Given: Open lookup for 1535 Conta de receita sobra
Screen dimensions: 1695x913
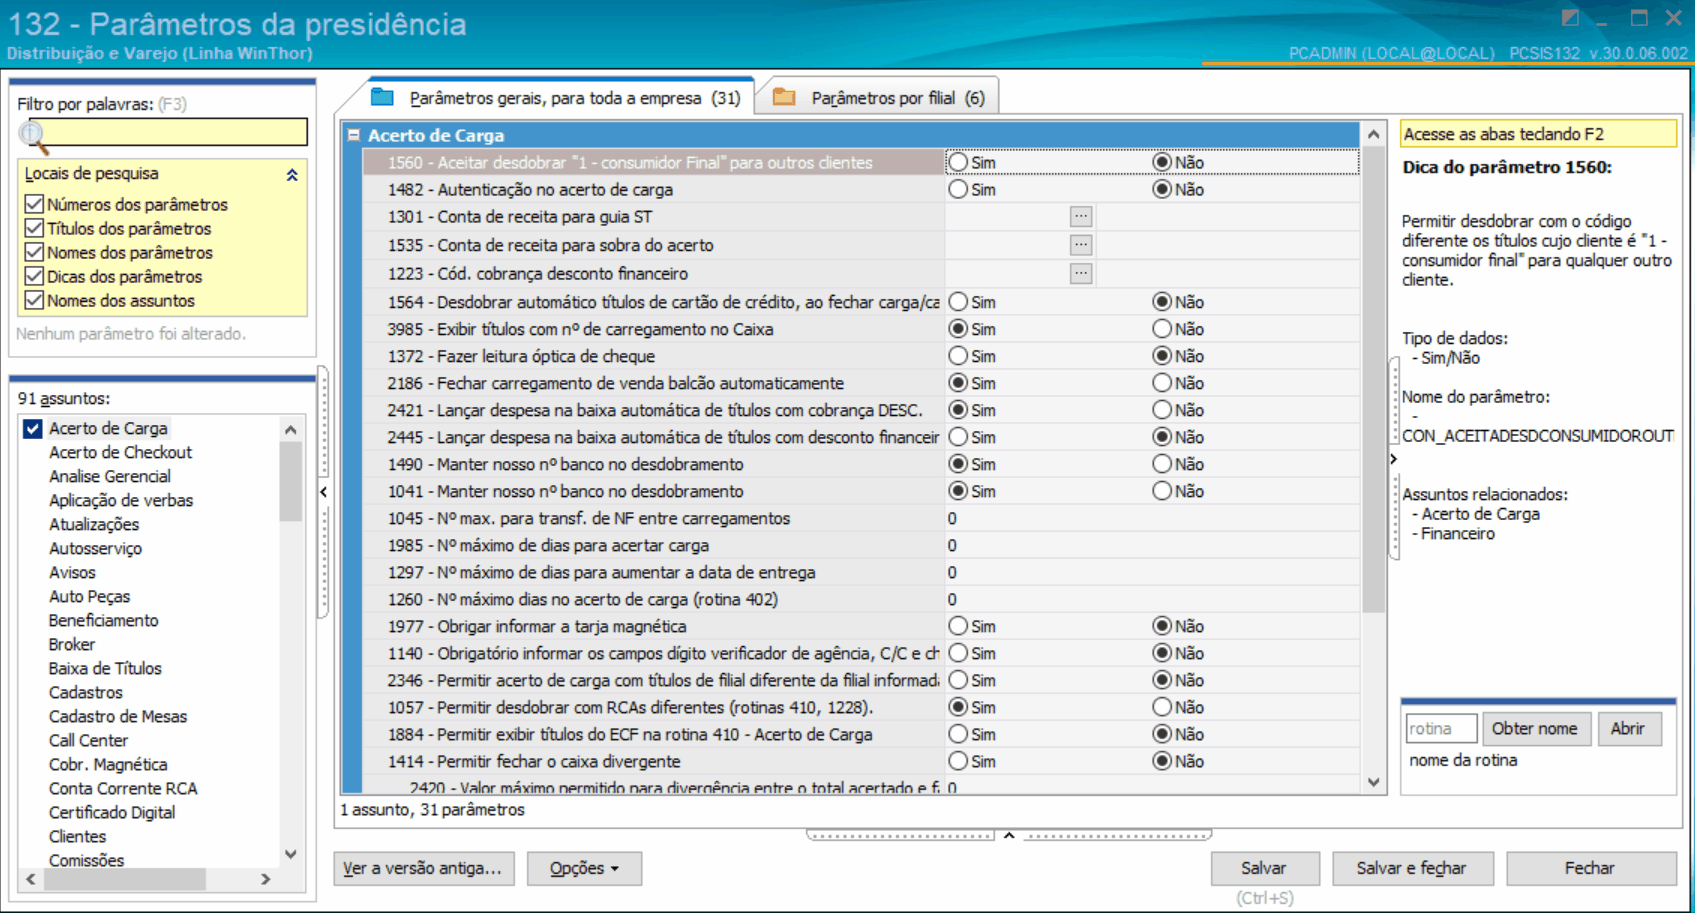Looking at the screenshot, I should (x=1080, y=244).
